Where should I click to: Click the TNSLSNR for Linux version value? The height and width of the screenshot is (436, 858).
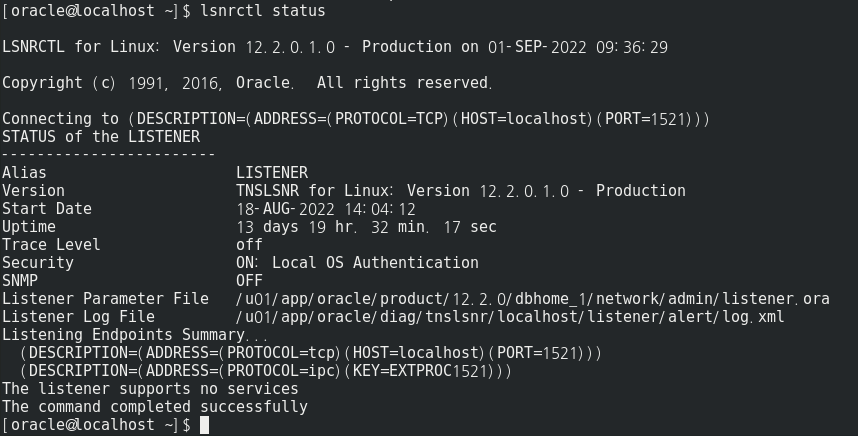[x=461, y=191]
